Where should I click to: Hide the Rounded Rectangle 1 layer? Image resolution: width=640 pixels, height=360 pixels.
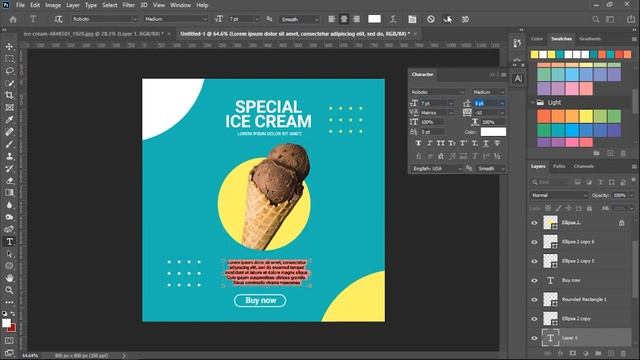pos(534,300)
